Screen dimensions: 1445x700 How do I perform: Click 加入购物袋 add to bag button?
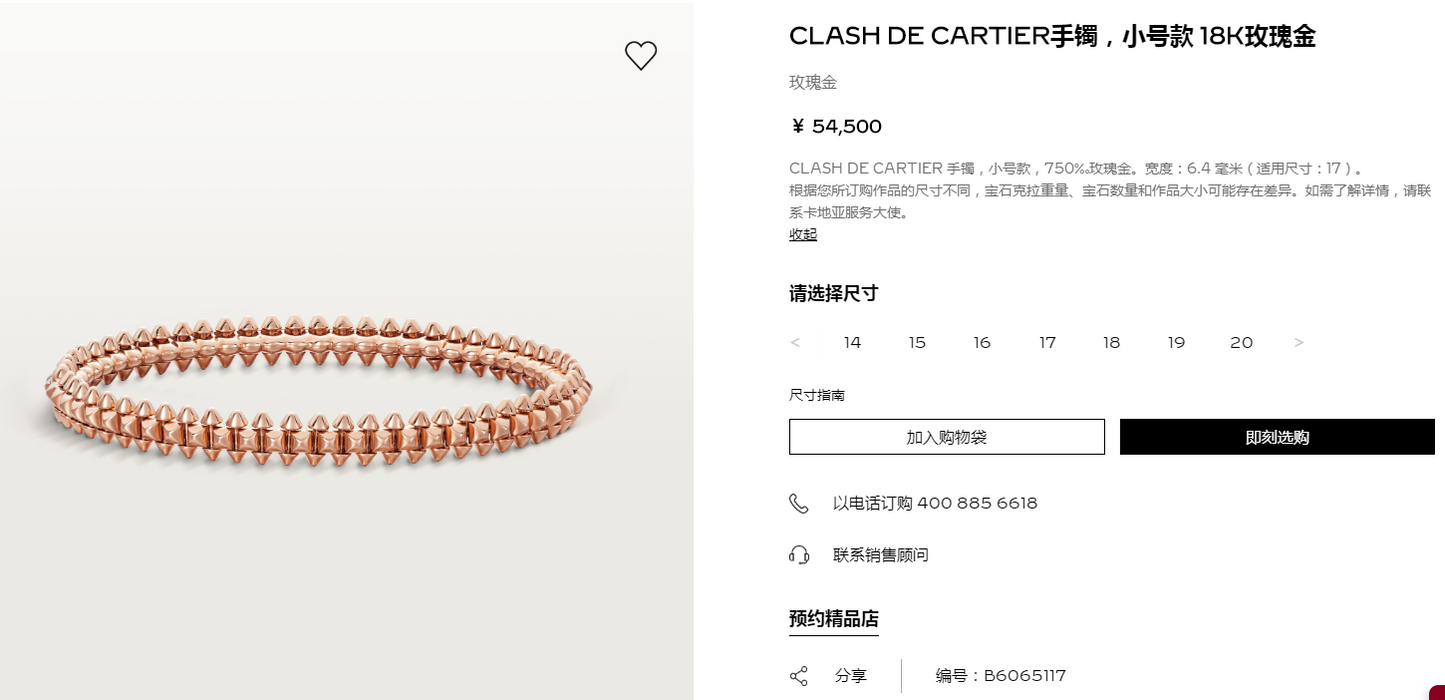click(x=947, y=437)
